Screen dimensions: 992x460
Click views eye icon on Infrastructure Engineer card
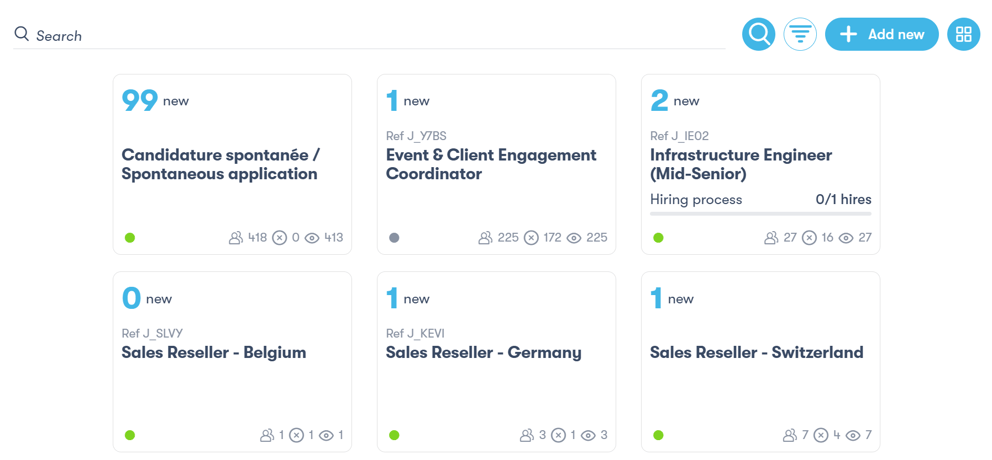[x=846, y=238]
